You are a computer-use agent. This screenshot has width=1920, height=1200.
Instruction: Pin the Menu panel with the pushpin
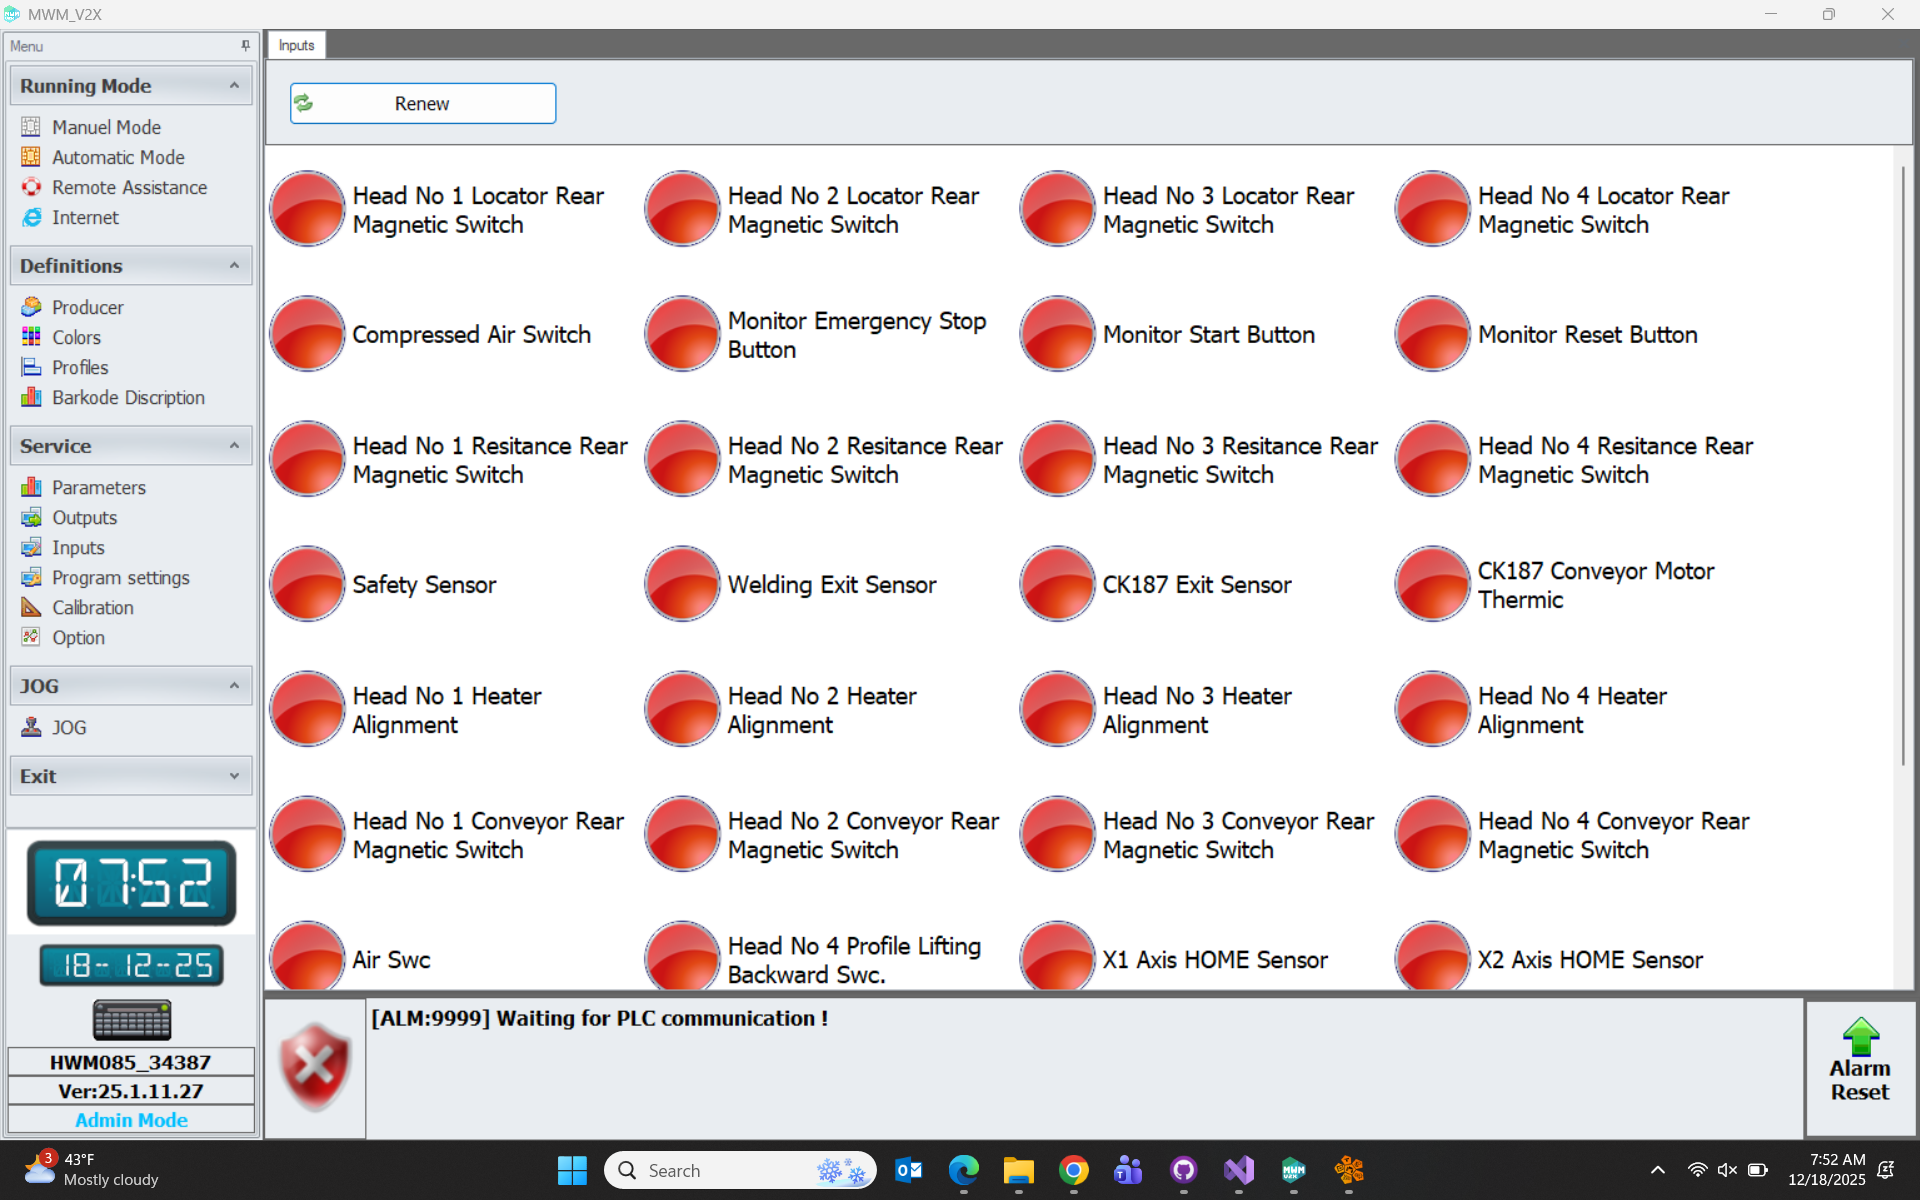point(245,46)
